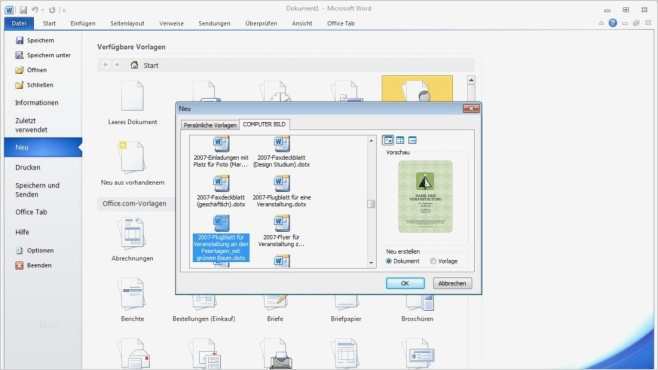Select the Leeres Dokument template

(x=133, y=103)
